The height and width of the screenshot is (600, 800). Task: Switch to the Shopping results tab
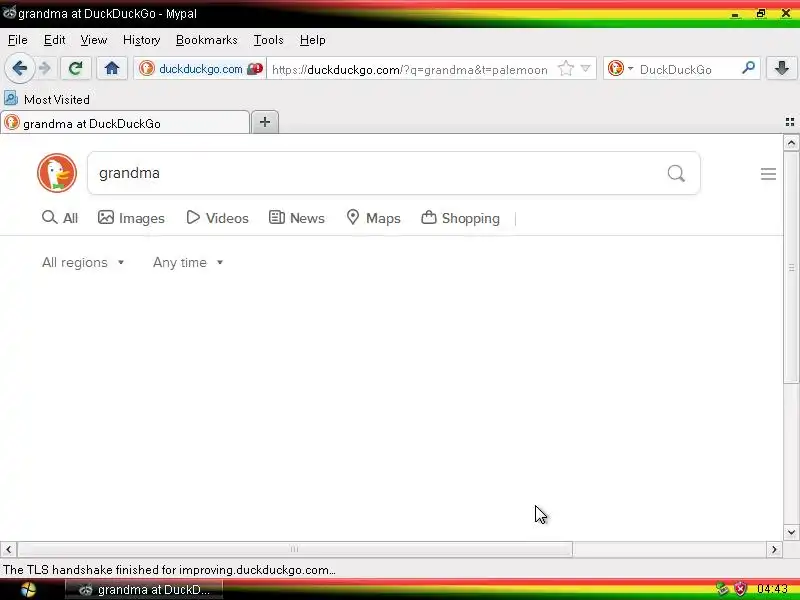(460, 218)
